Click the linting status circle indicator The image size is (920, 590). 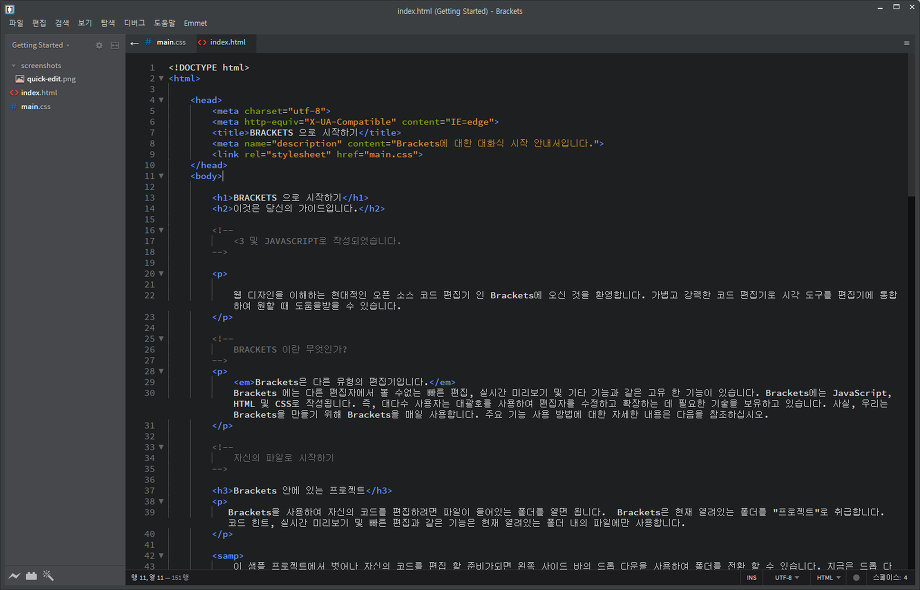856,578
